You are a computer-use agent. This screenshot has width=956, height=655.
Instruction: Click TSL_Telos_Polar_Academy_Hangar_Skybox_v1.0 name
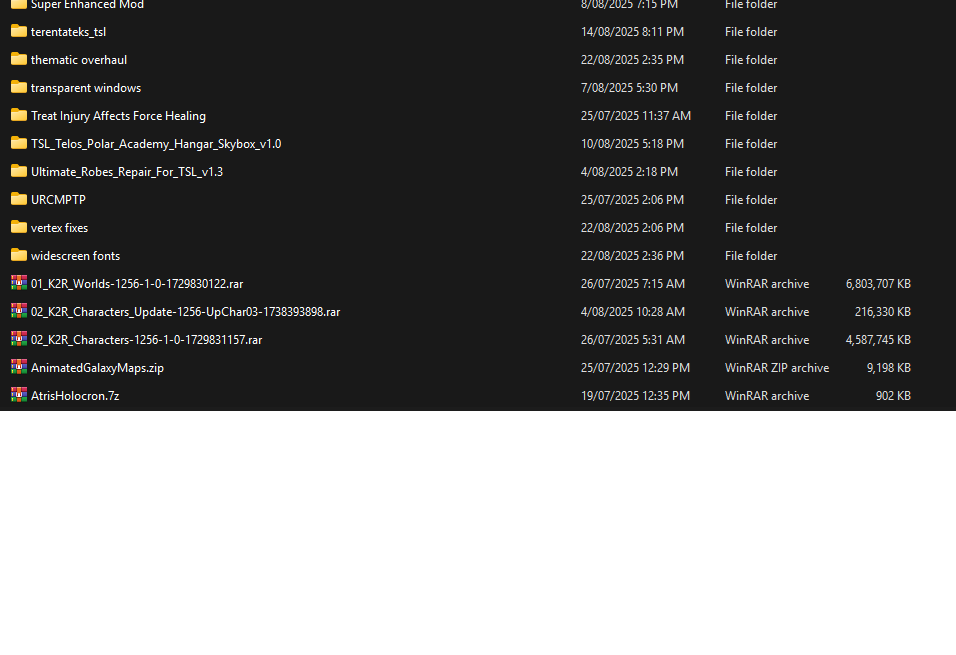(156, 144)
